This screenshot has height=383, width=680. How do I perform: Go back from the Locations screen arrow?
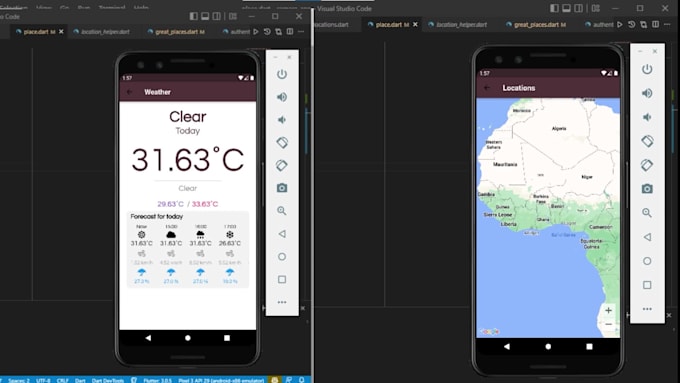click(x=487, y=88)
